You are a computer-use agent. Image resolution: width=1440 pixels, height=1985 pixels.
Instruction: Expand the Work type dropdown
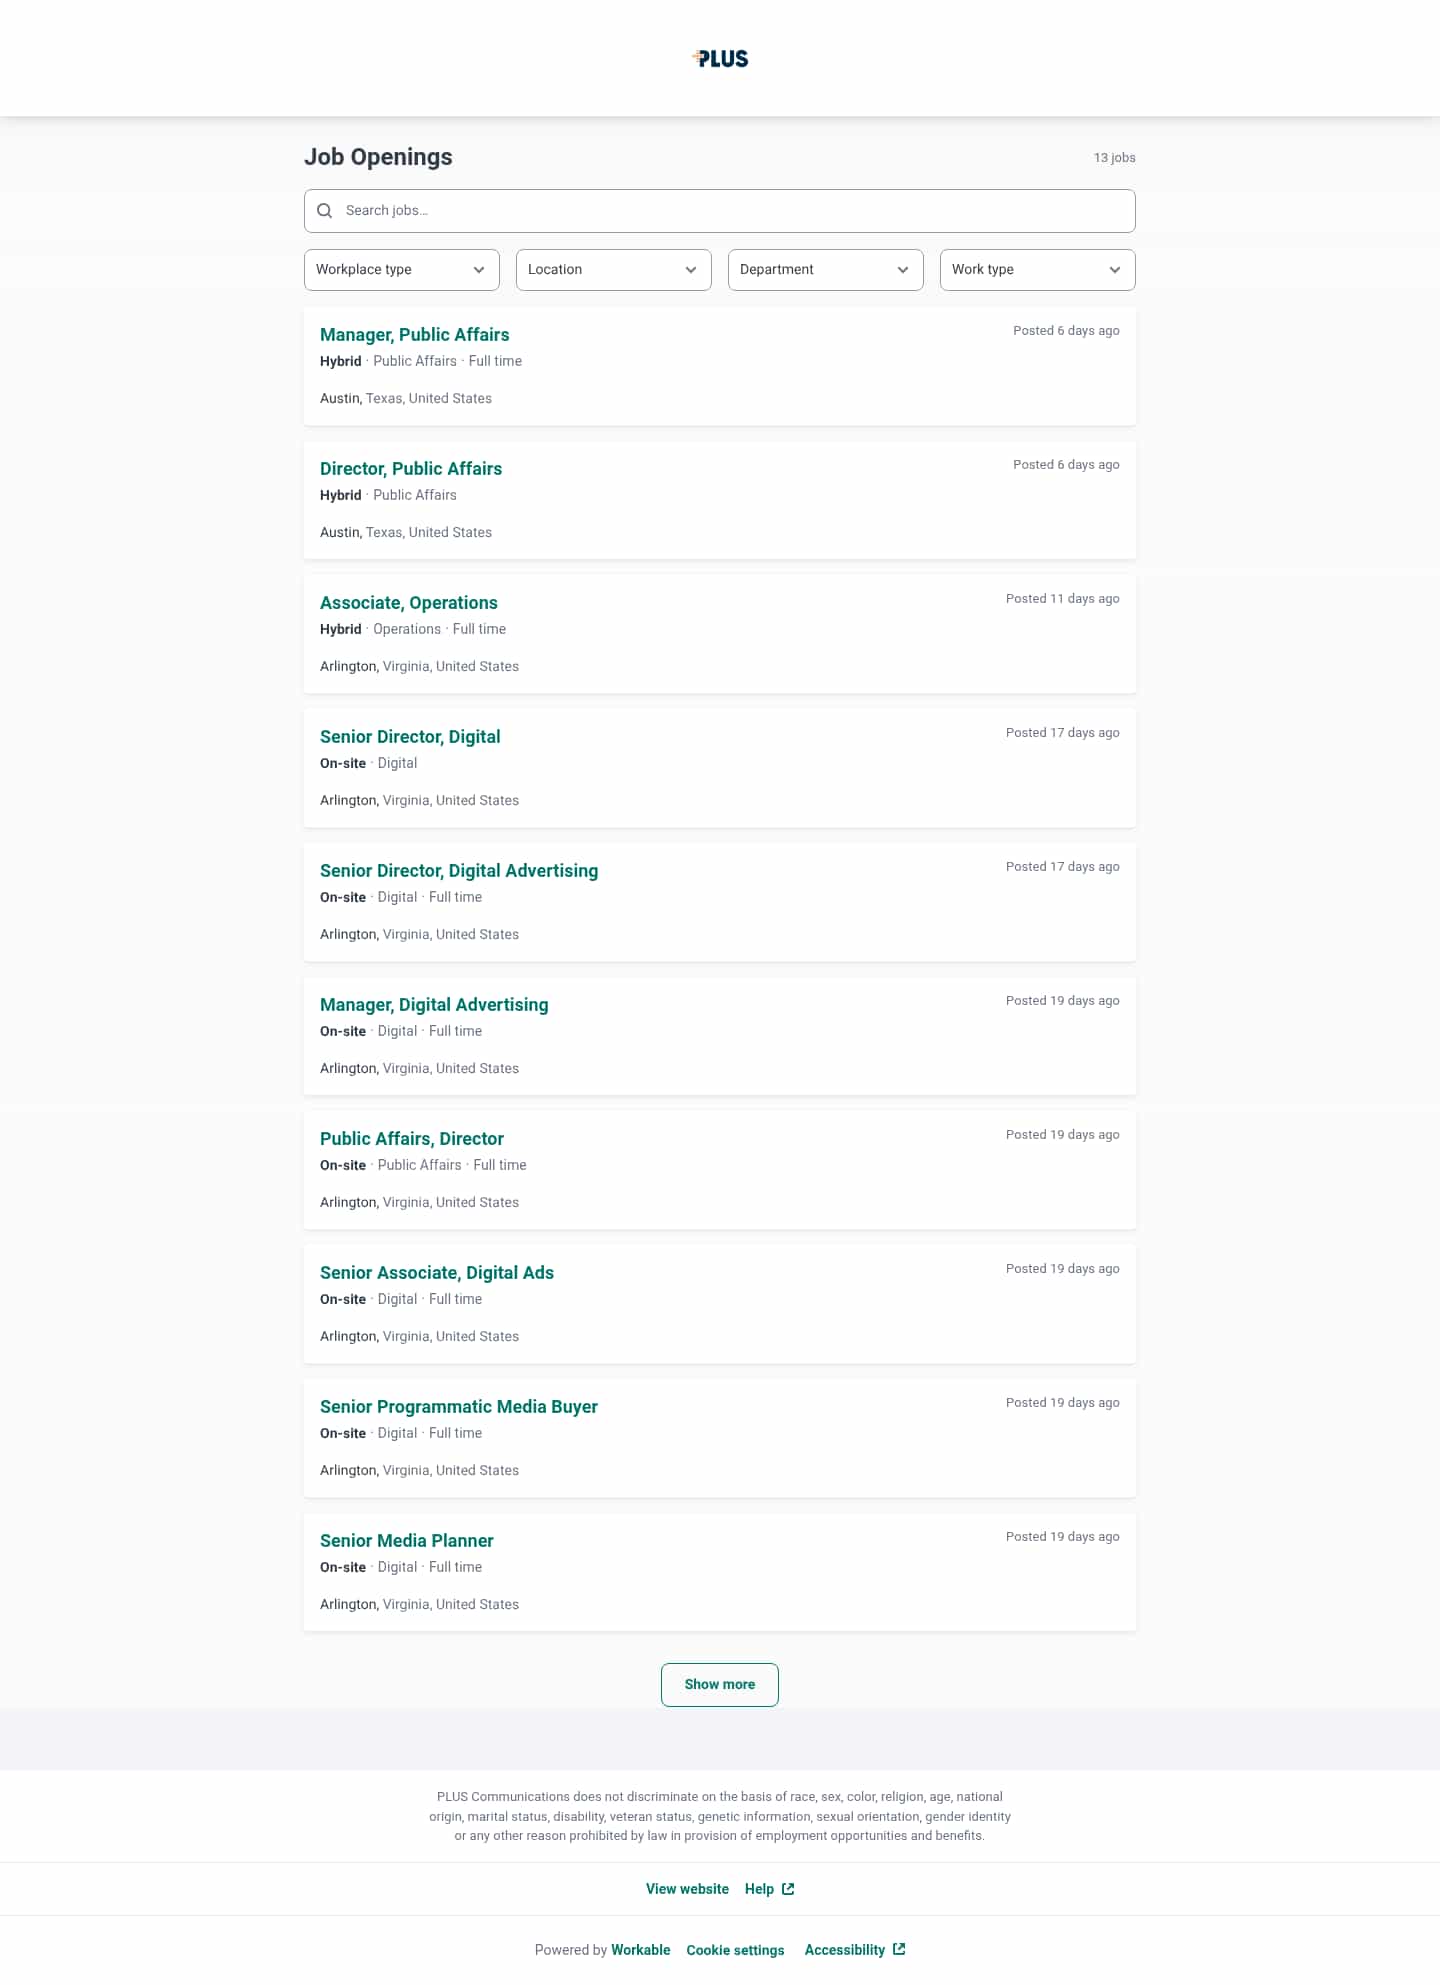point(1037,270)
